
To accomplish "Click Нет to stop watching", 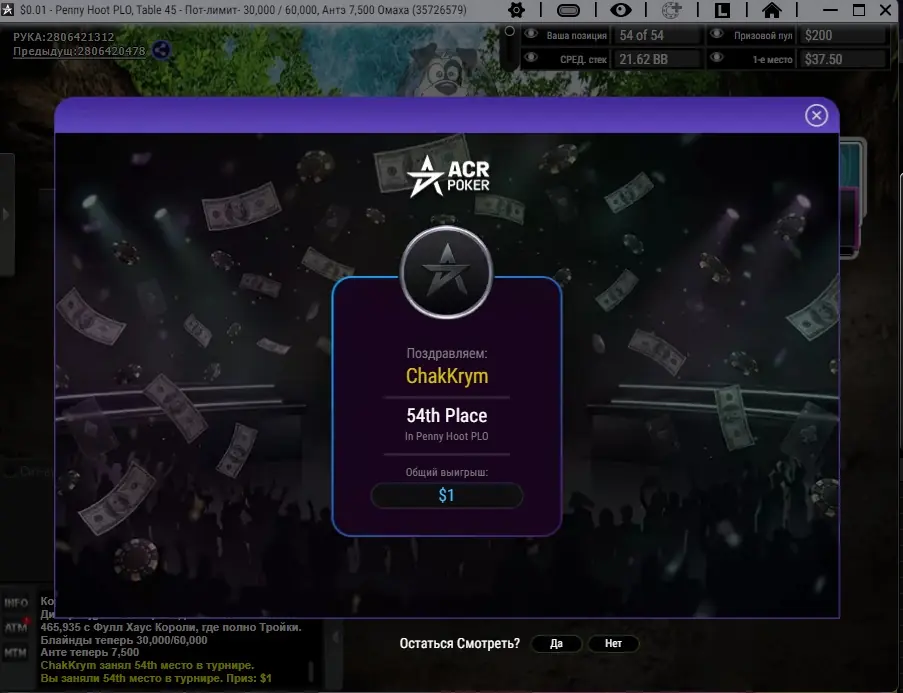I will [x=613, y=643].
